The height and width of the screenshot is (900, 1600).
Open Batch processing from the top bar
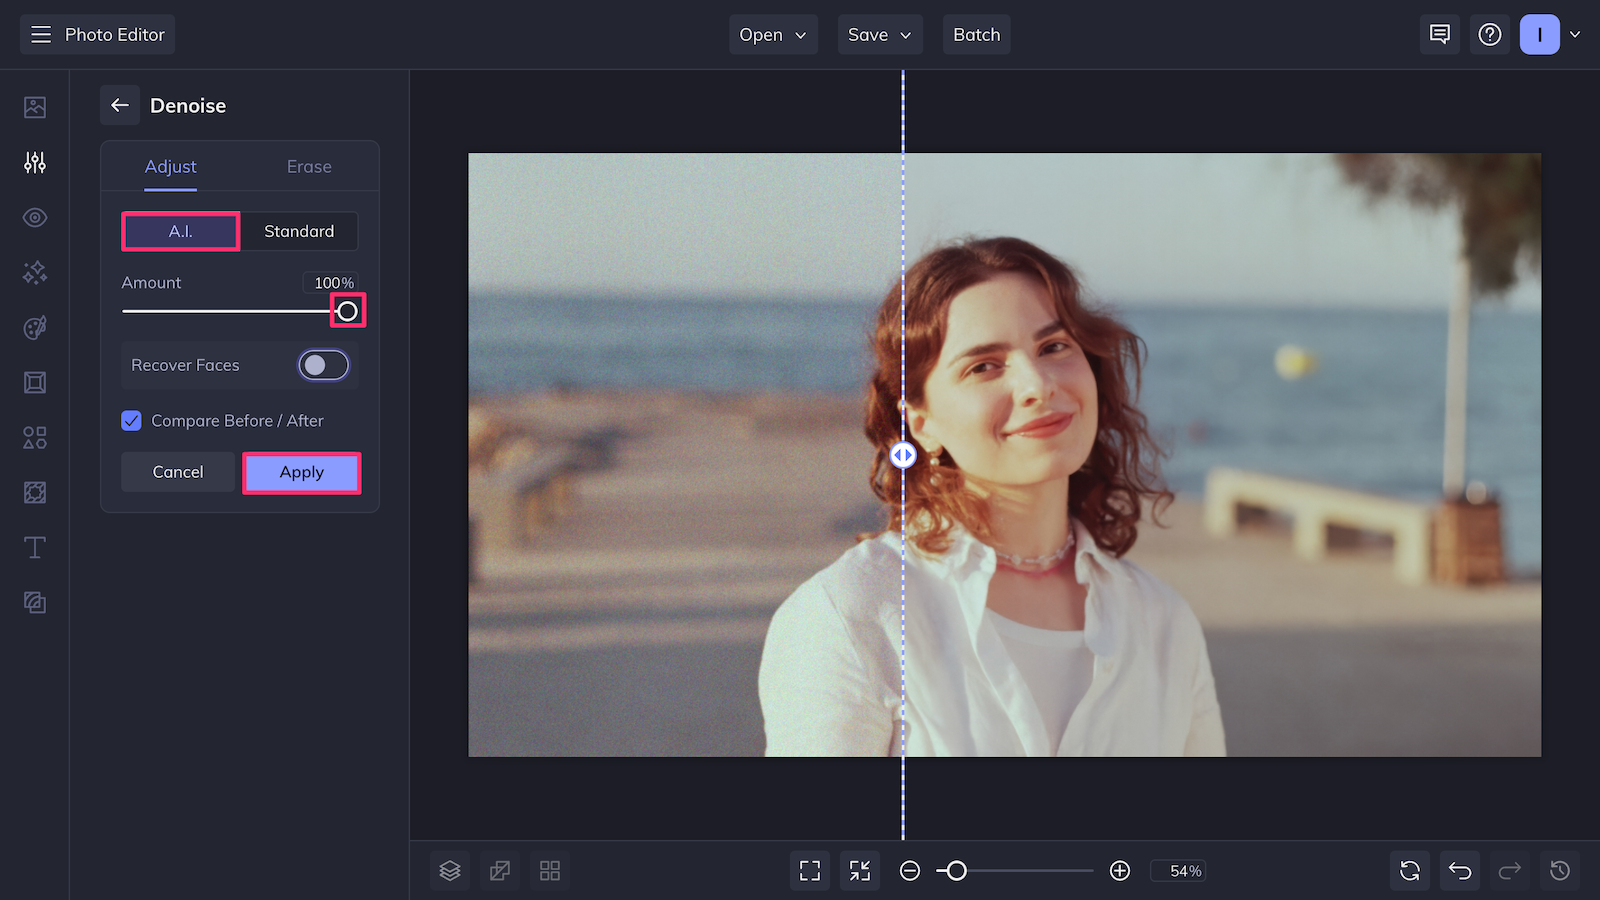(x=976, y=34)
